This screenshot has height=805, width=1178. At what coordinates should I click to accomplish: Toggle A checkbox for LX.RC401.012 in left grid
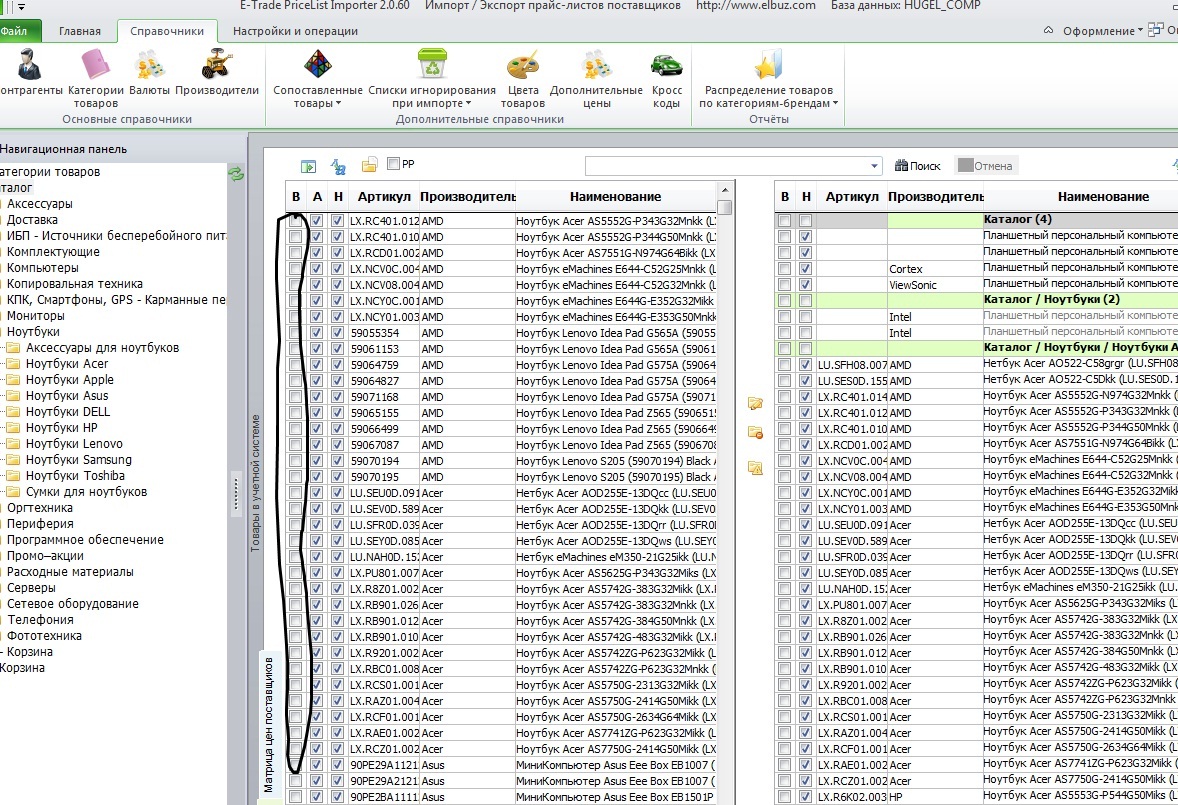[x=316, y=221]
